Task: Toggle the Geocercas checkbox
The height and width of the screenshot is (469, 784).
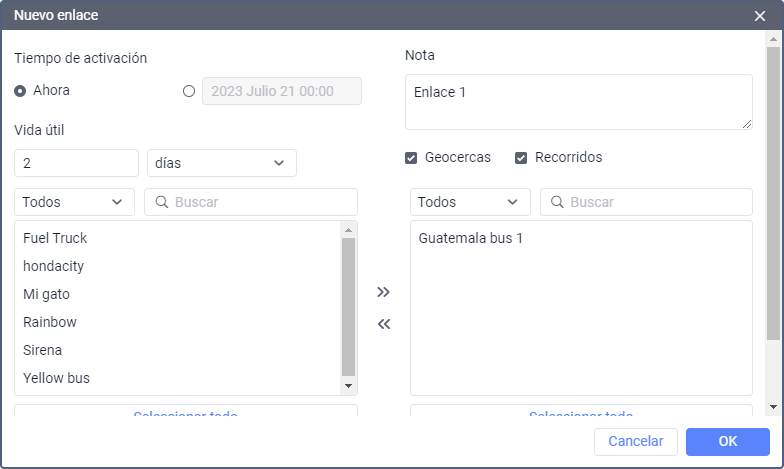Action: [411, 158]
